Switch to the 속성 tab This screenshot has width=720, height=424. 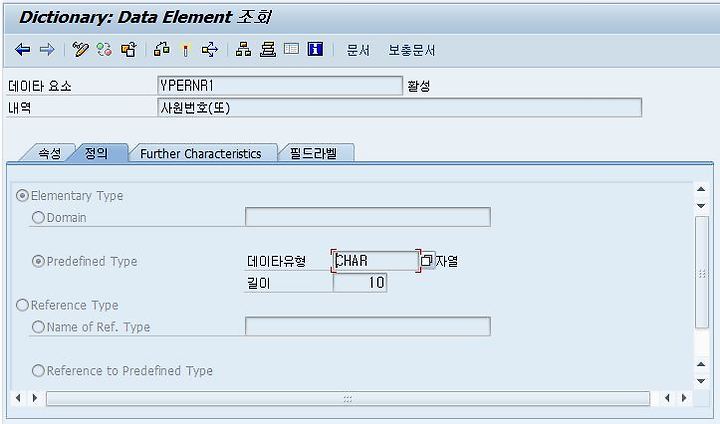(x=49, y=153)
